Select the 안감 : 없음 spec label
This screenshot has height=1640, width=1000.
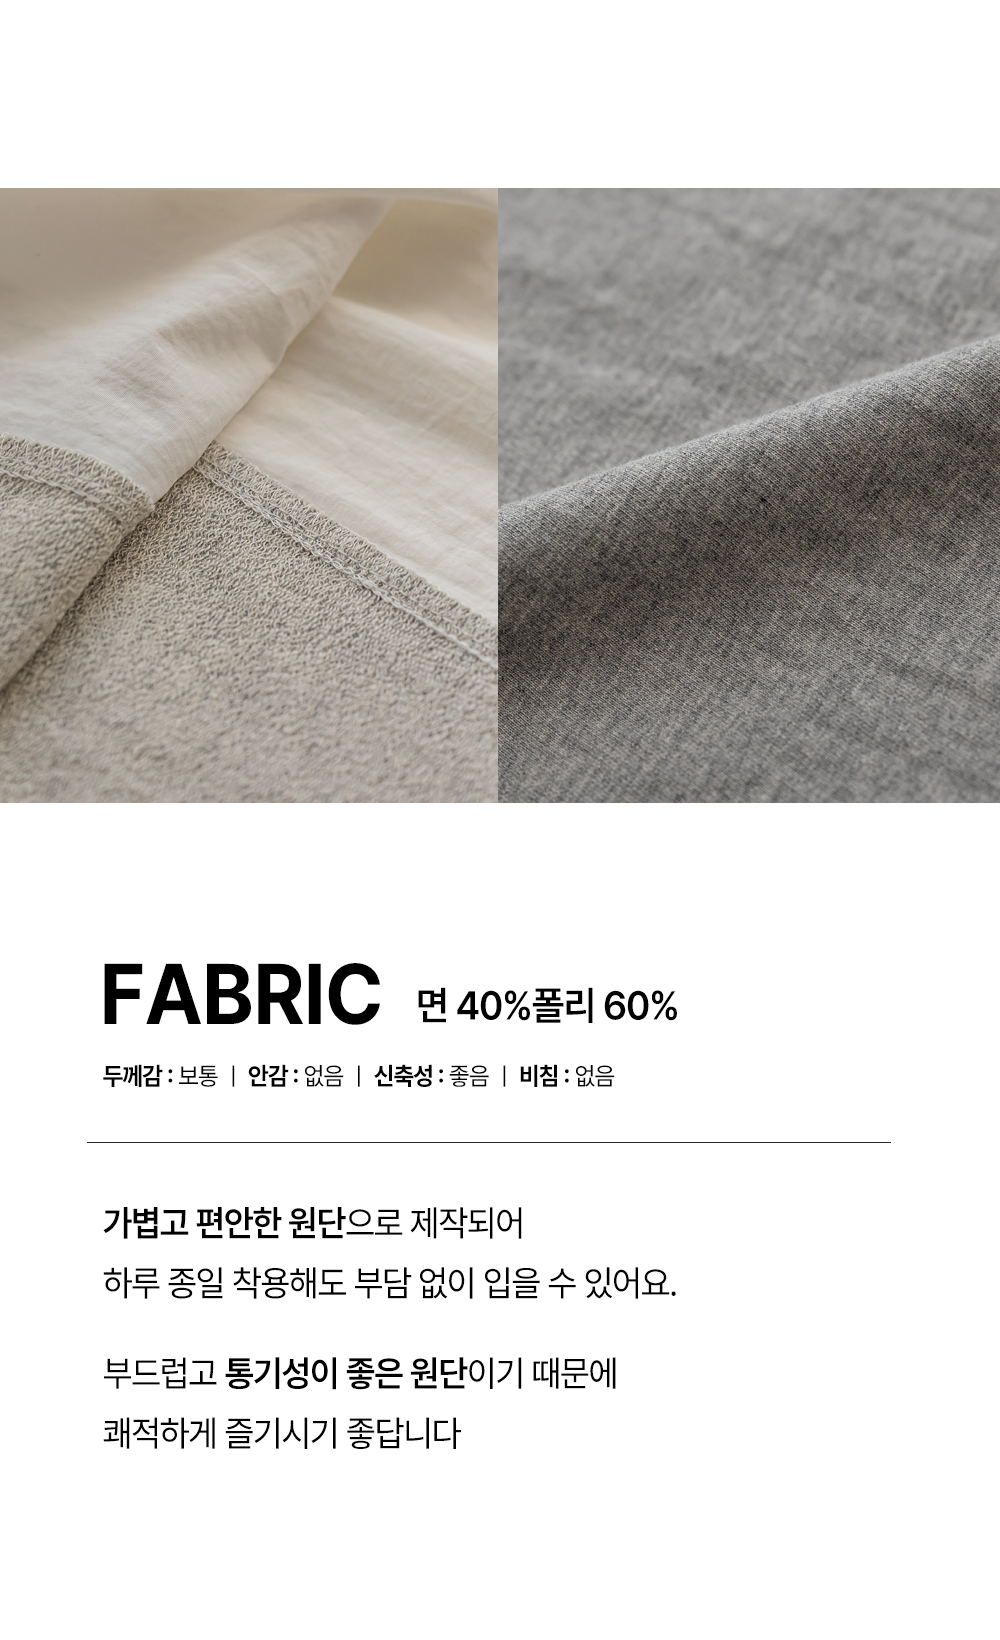(295, 1076)
